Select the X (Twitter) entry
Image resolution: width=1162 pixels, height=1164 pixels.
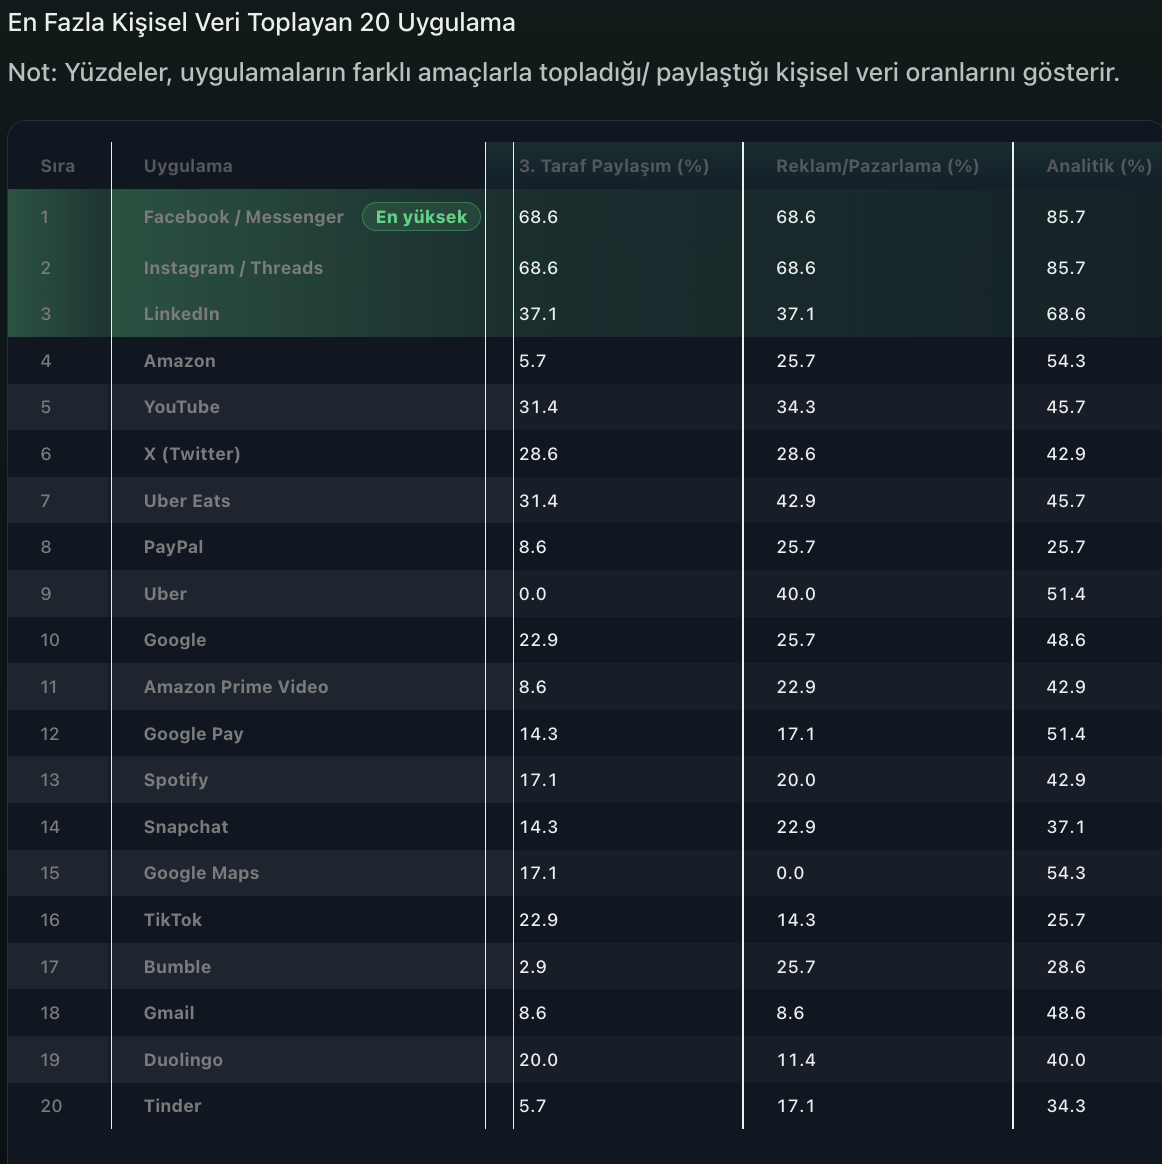(x=192, y=454)
